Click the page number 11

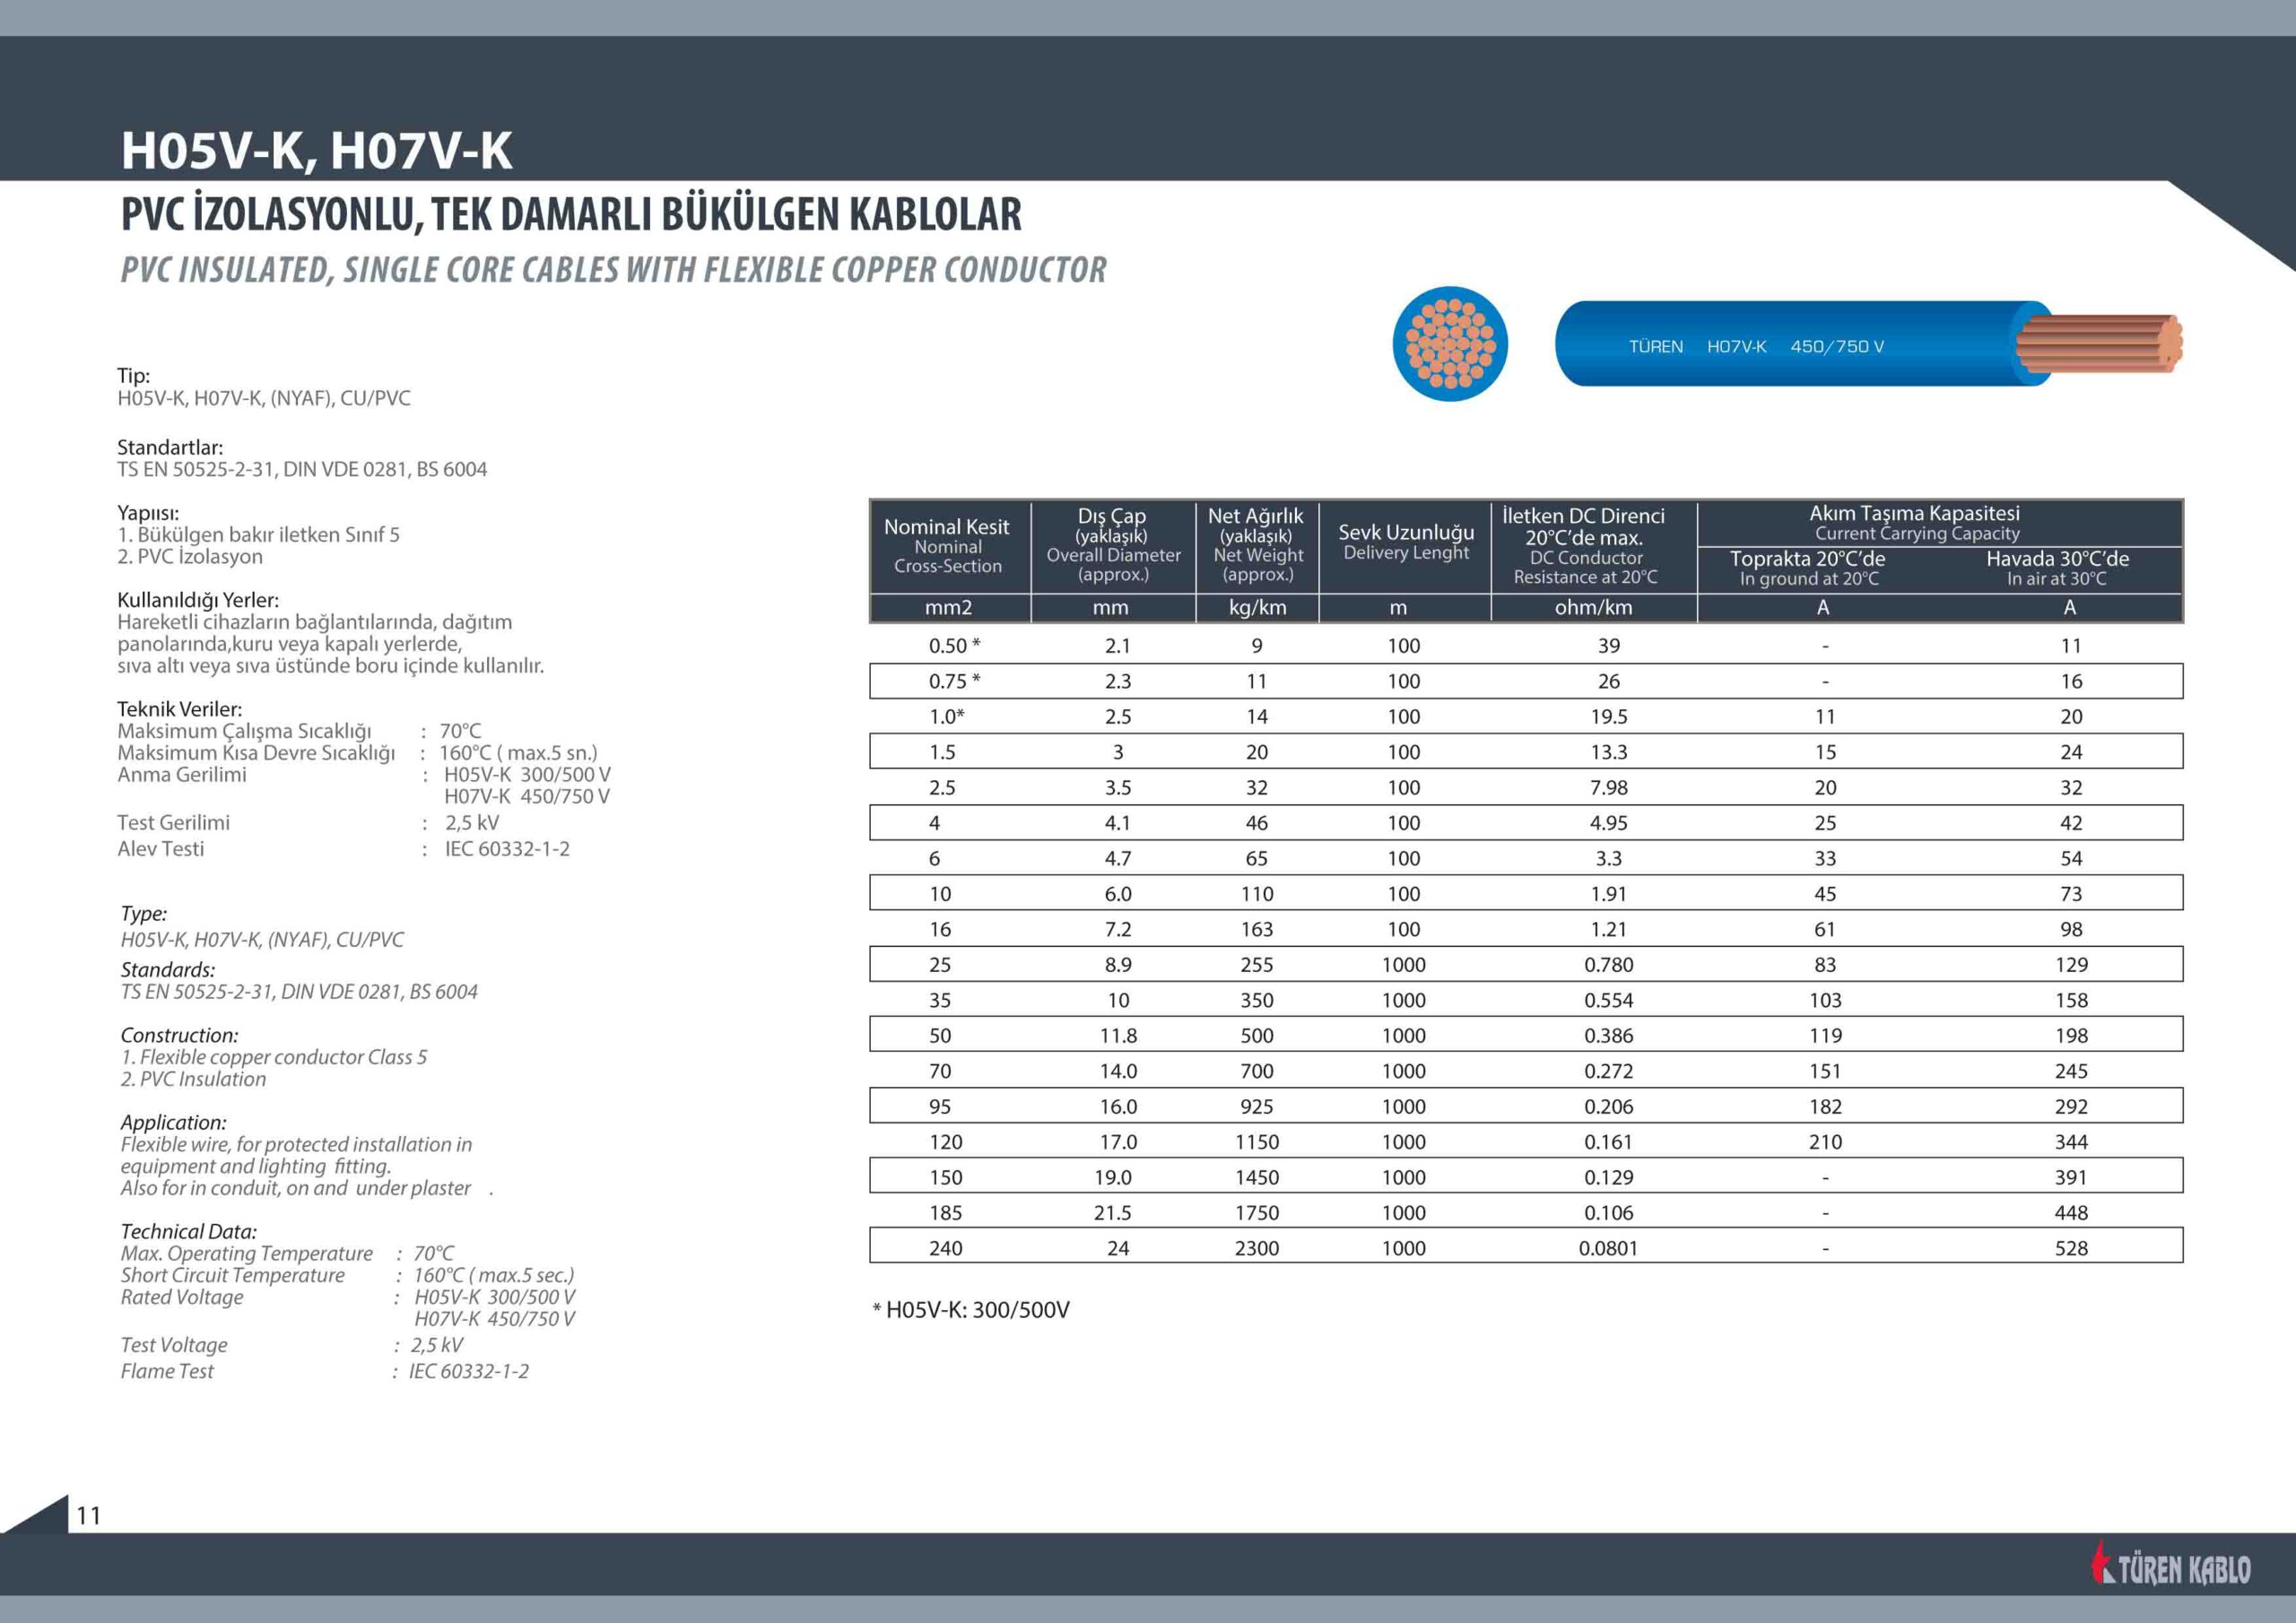pyautogui.click(x=88, y=1516)
